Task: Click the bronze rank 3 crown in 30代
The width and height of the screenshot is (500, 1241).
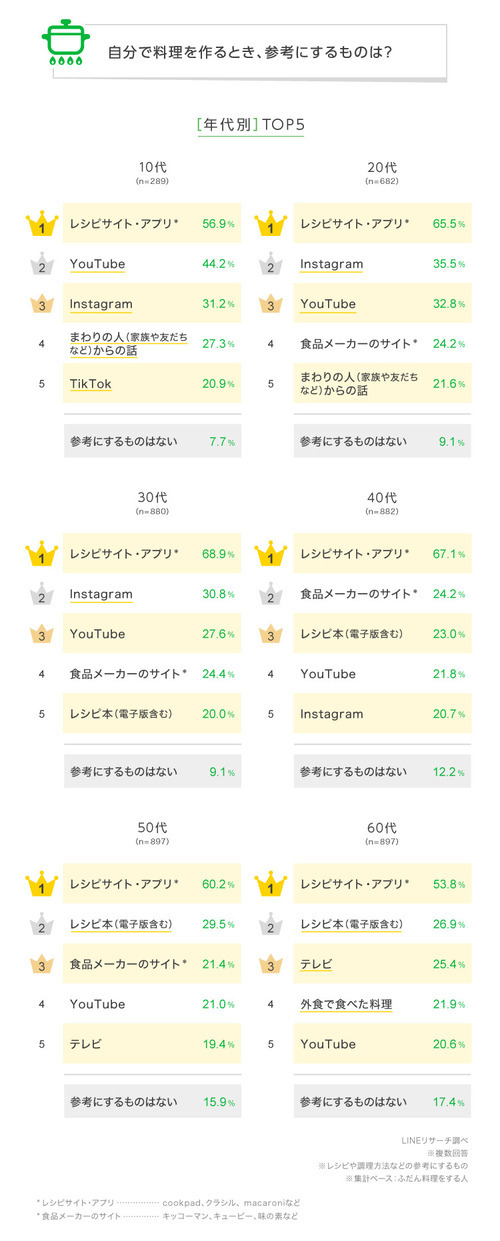Action: [x=41, y=634]
